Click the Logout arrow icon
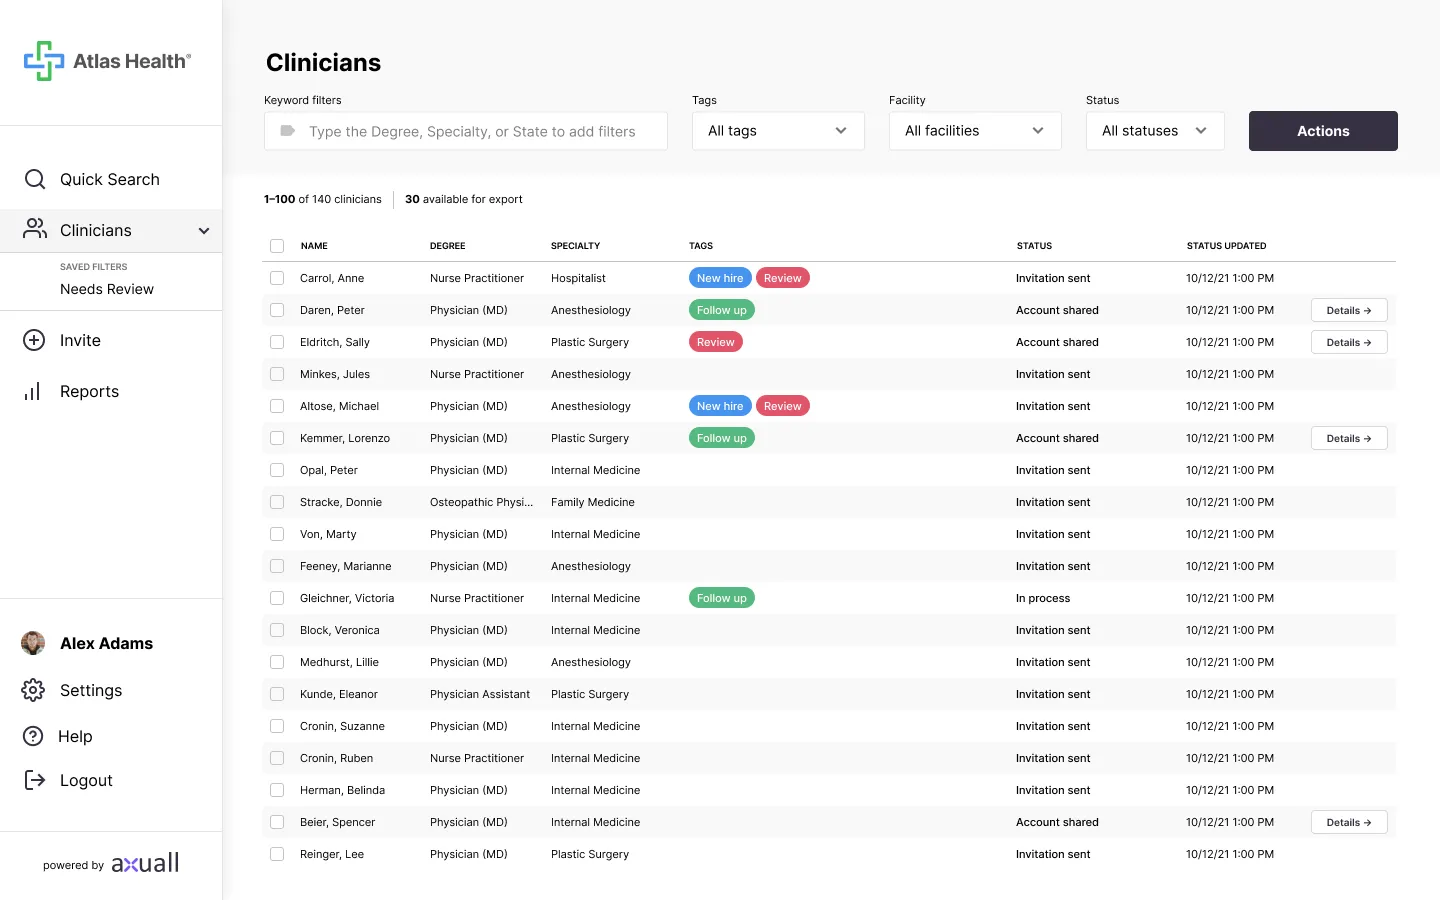Screen dimensions: 1440x900 click(33, 780)
